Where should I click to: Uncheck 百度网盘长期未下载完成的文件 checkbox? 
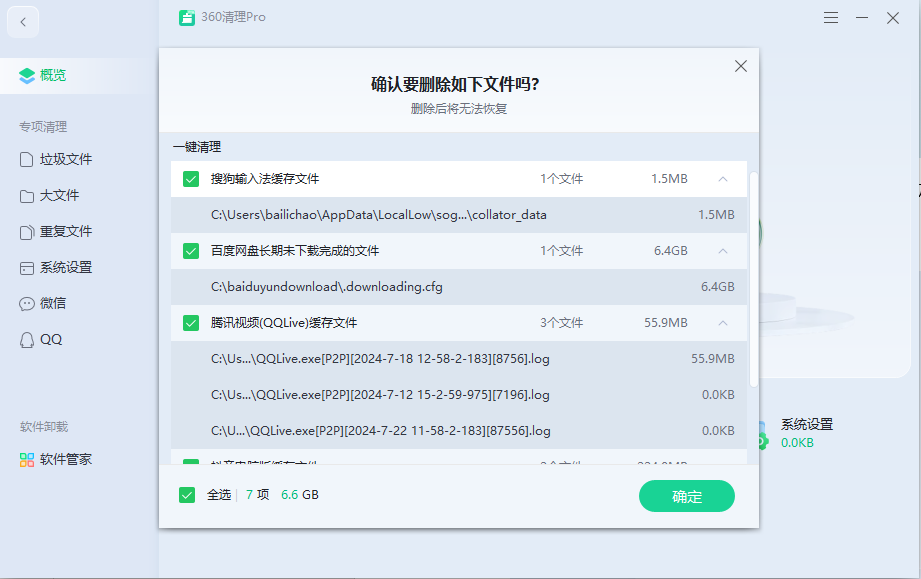191,251
